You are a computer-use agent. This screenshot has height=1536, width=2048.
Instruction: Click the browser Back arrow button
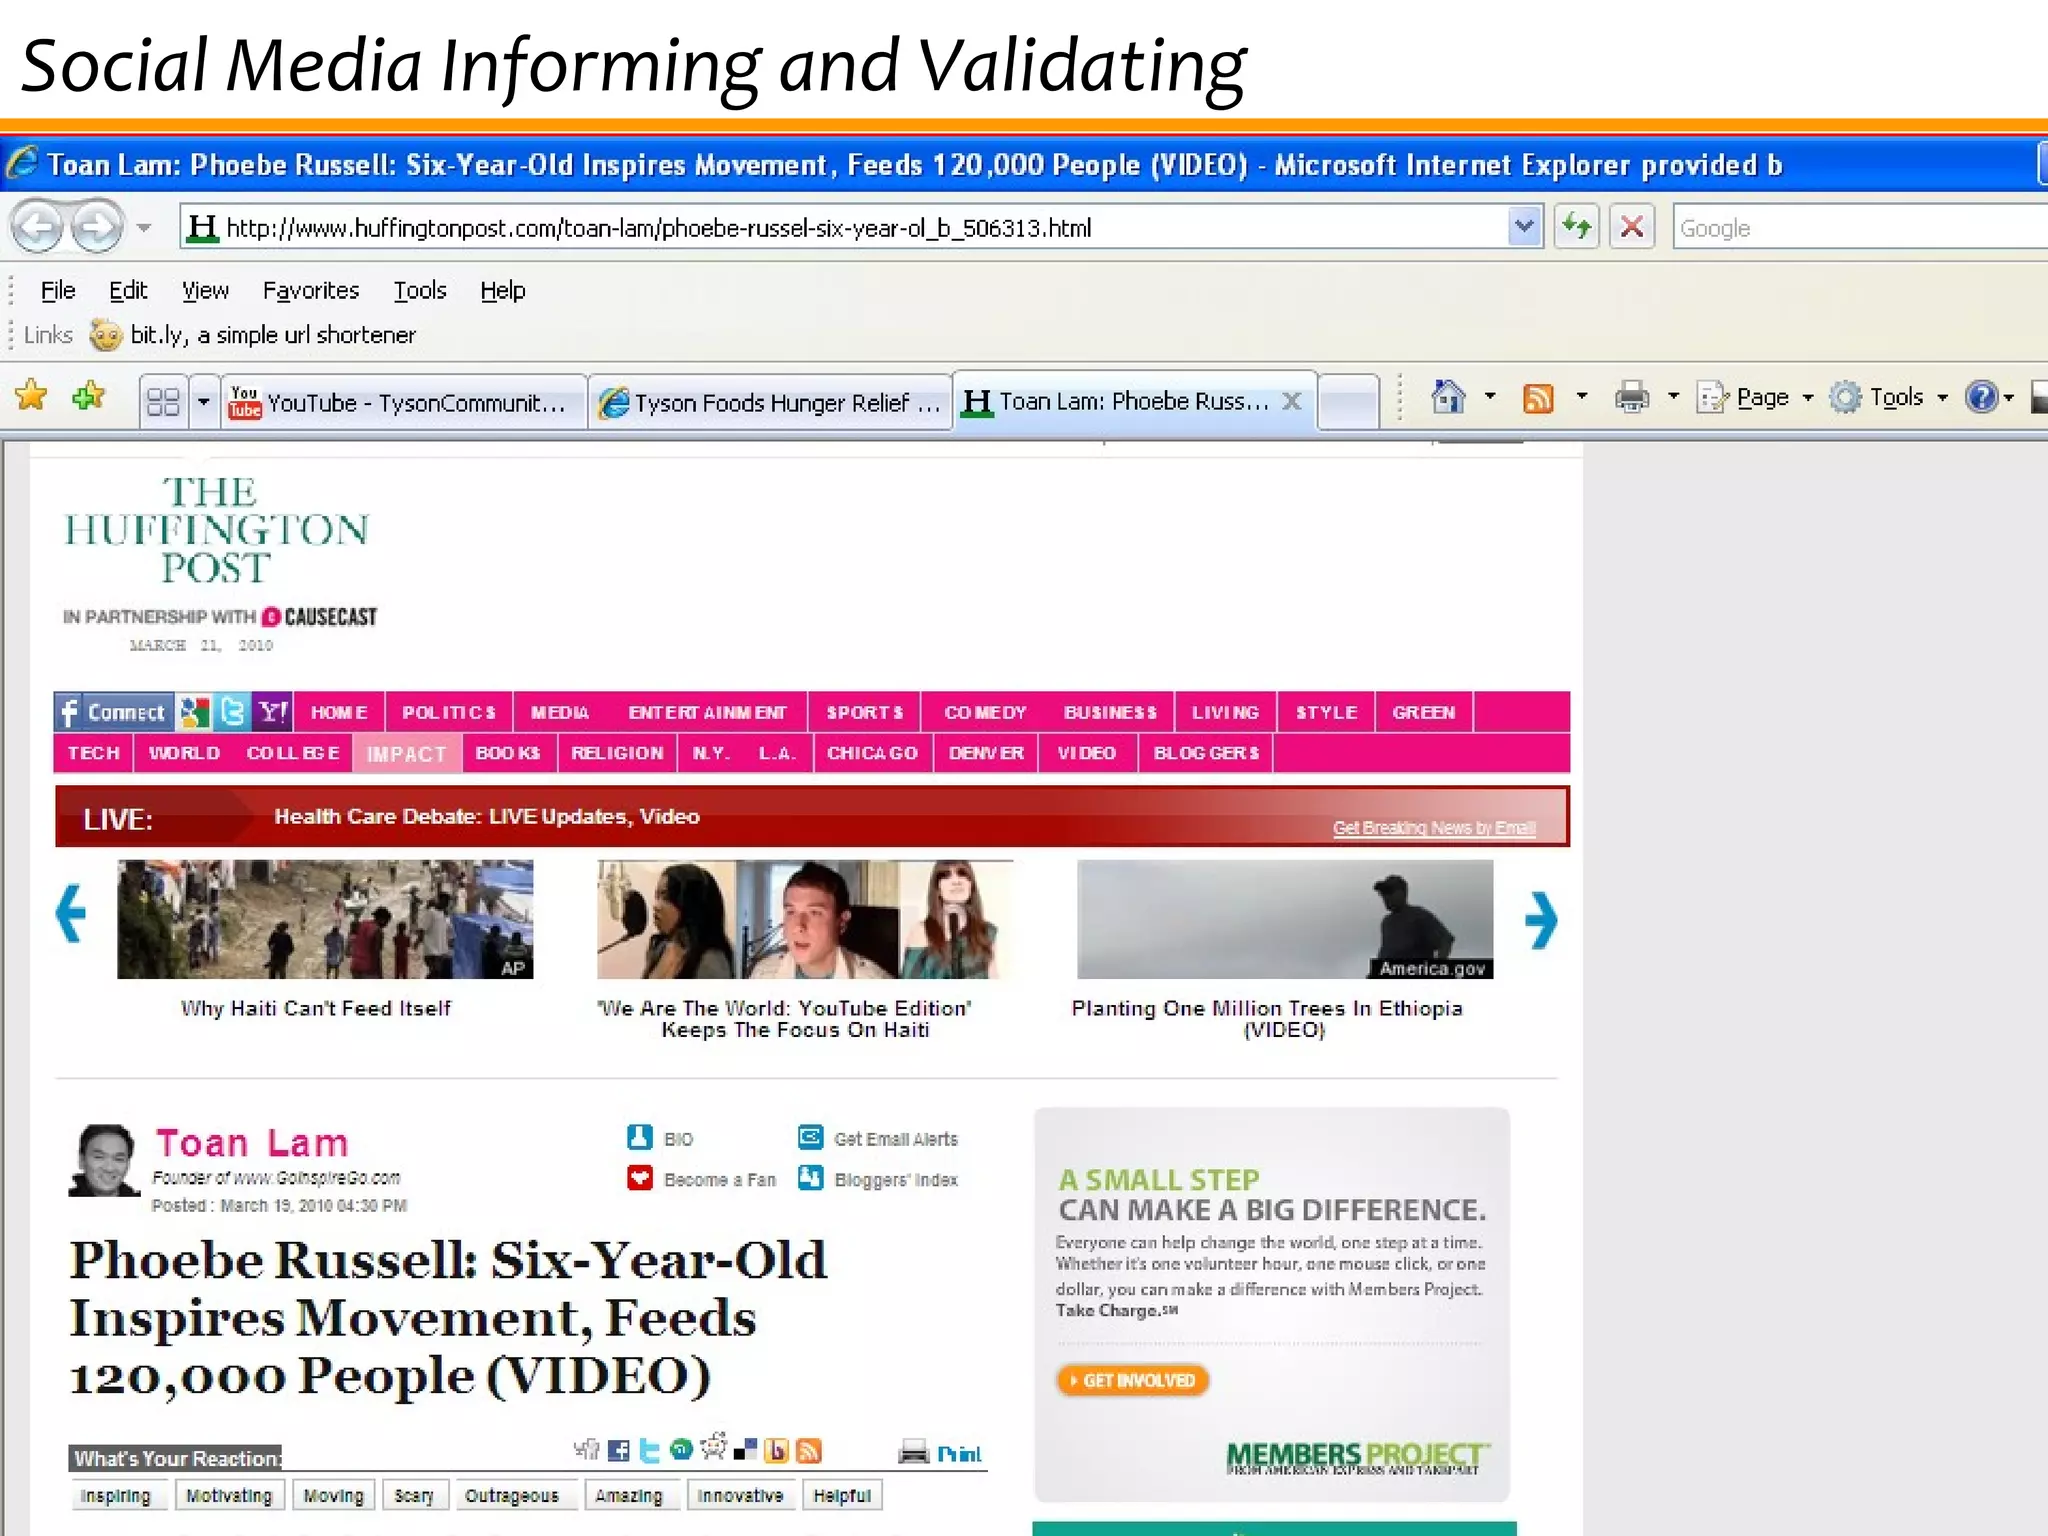[38, 227]
